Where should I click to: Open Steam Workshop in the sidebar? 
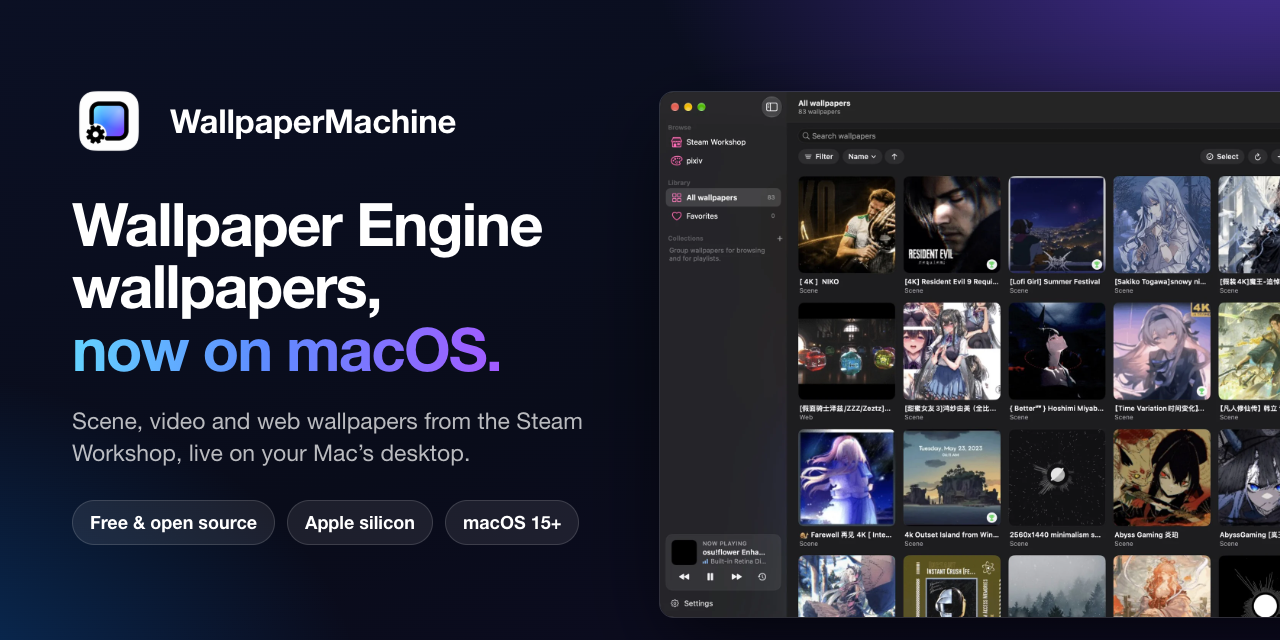click(723, 142)
